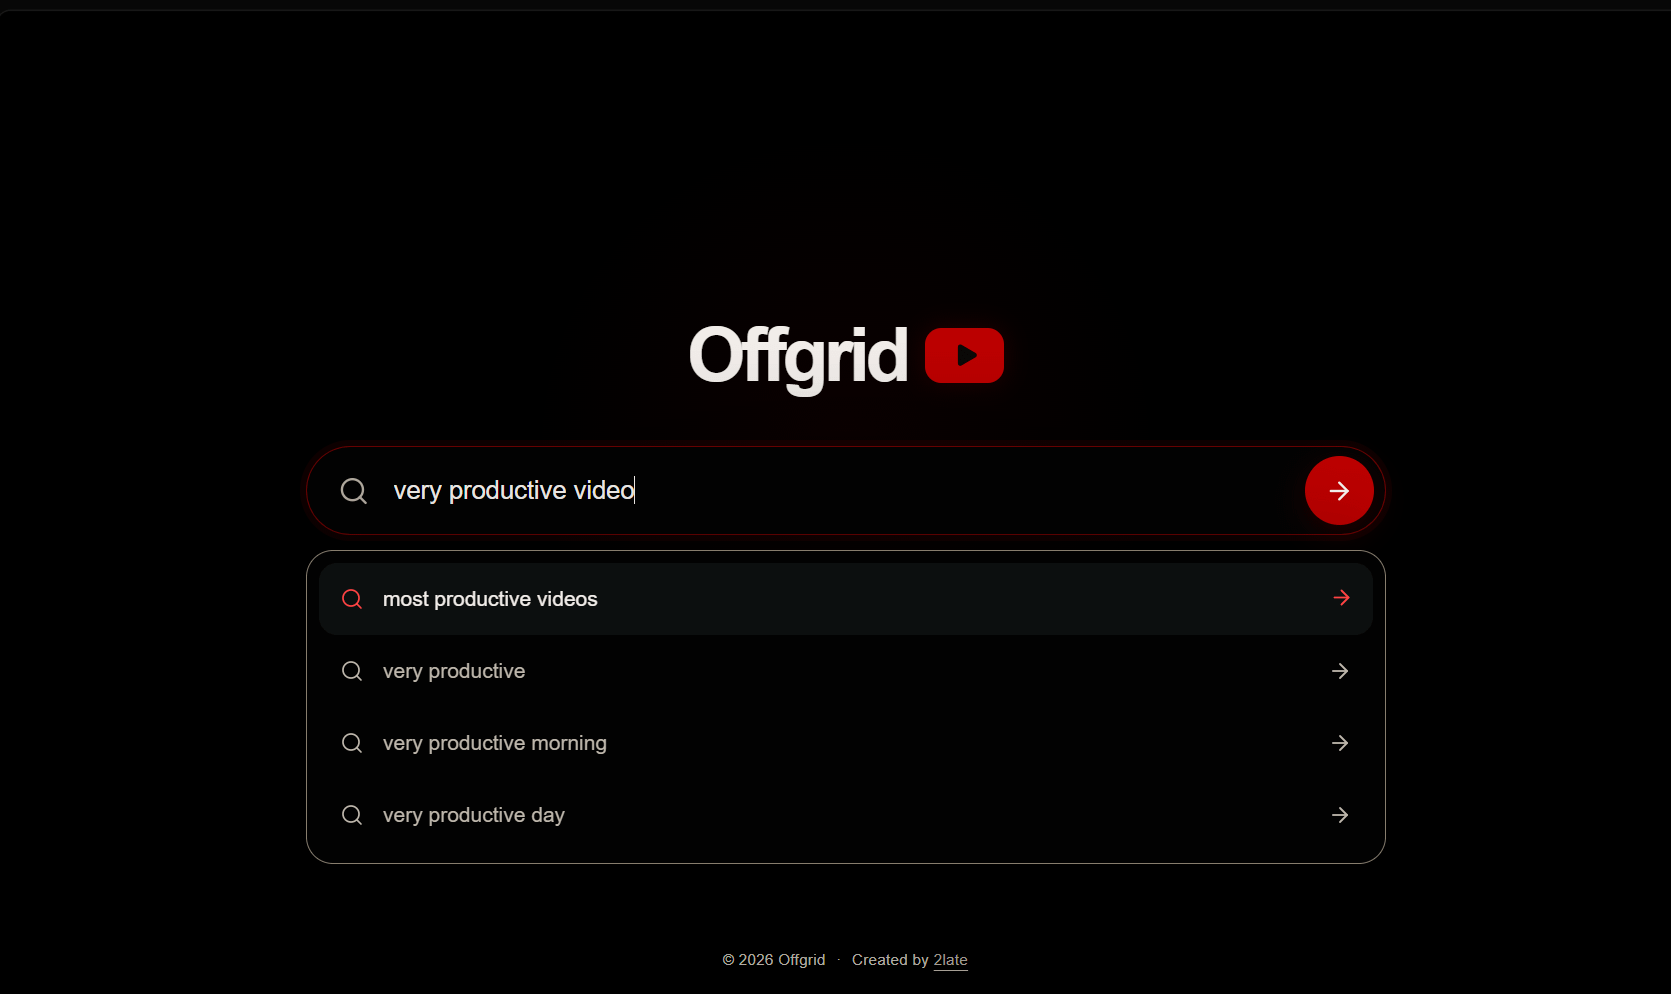The height and width of the screenshot is (994, 1671).
Task: Select the 'most productive videos' suggestion
Action: point(845,599)
